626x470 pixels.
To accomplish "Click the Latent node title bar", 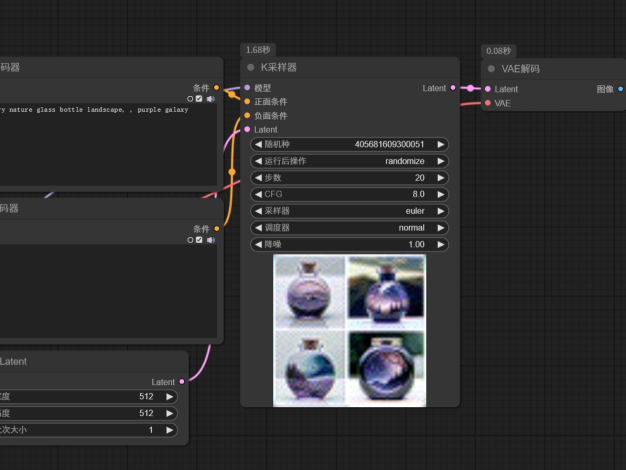I will click(x=94, y=361).
